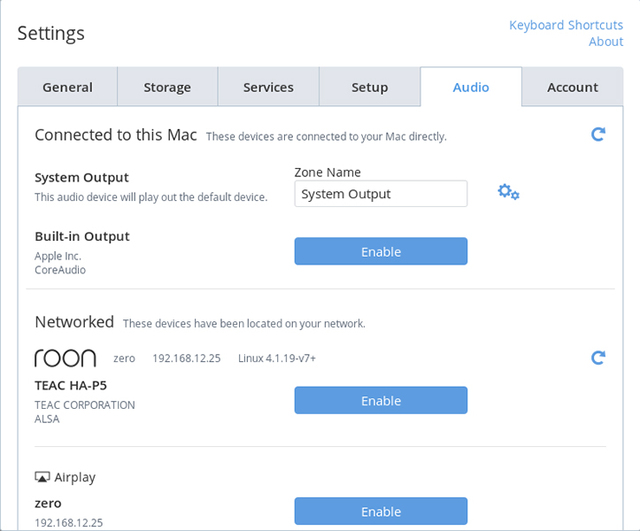This screenshot has height=531, width=640.
Task: Open the Storage tab
Action: pyautogui.click(x=167, y=87)
